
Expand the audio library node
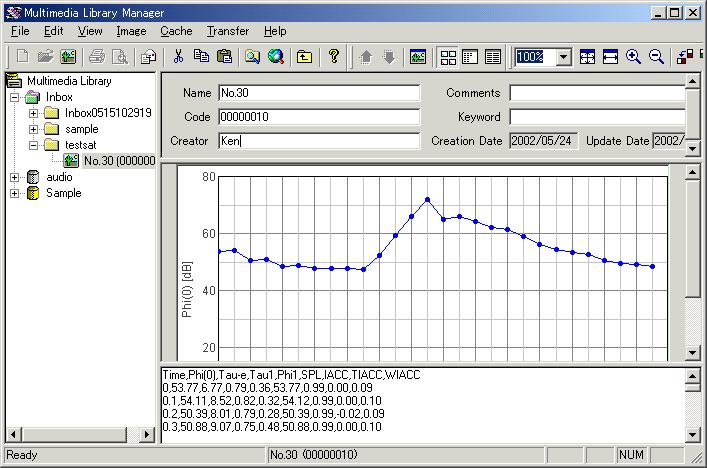point(14,177)
